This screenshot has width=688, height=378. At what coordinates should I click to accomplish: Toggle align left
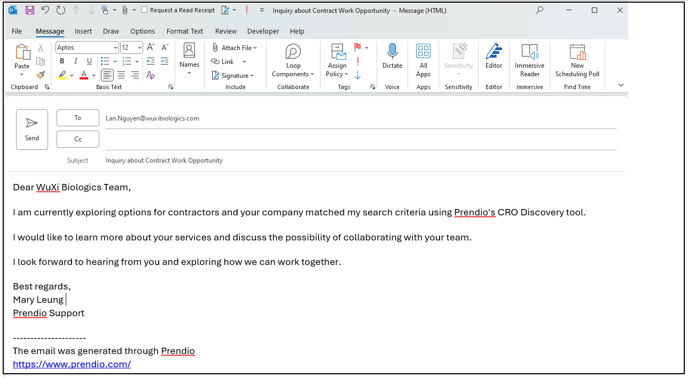107,75
